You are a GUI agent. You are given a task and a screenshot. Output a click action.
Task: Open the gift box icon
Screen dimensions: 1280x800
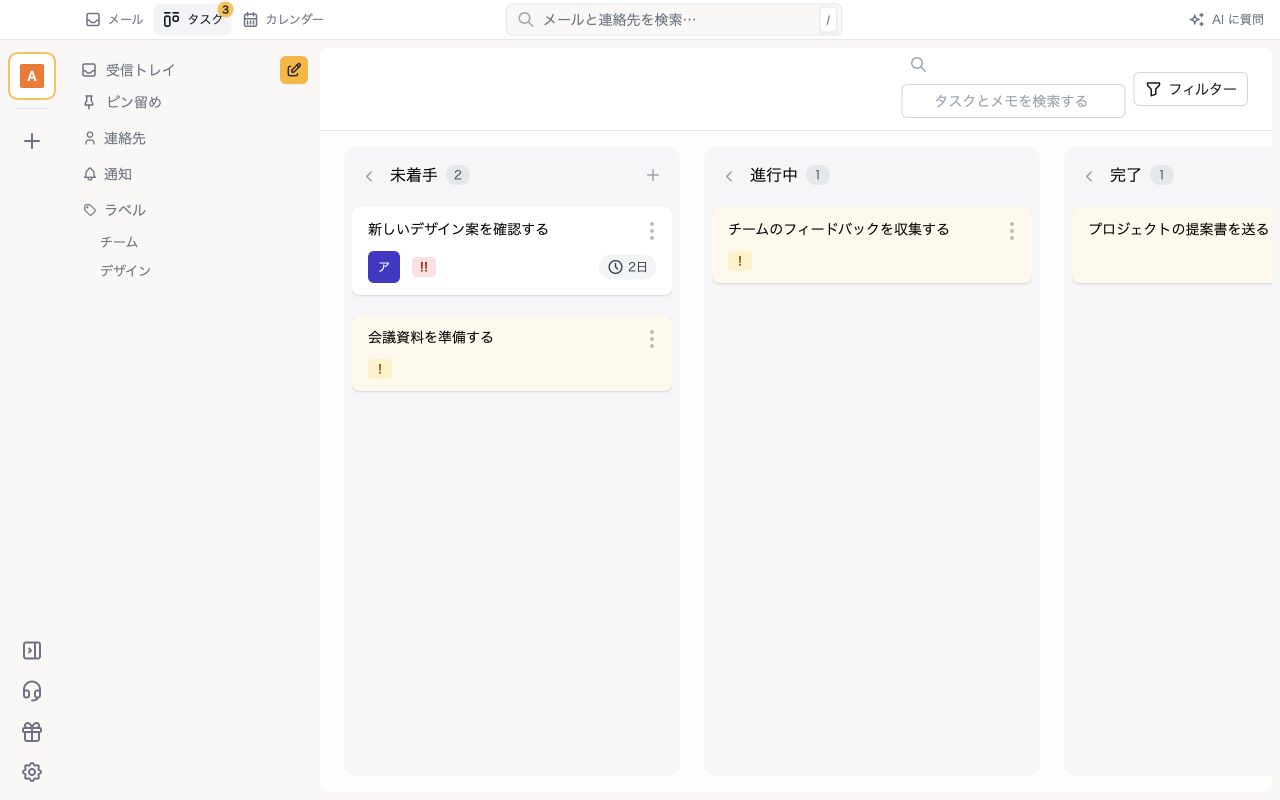[32, 732]
